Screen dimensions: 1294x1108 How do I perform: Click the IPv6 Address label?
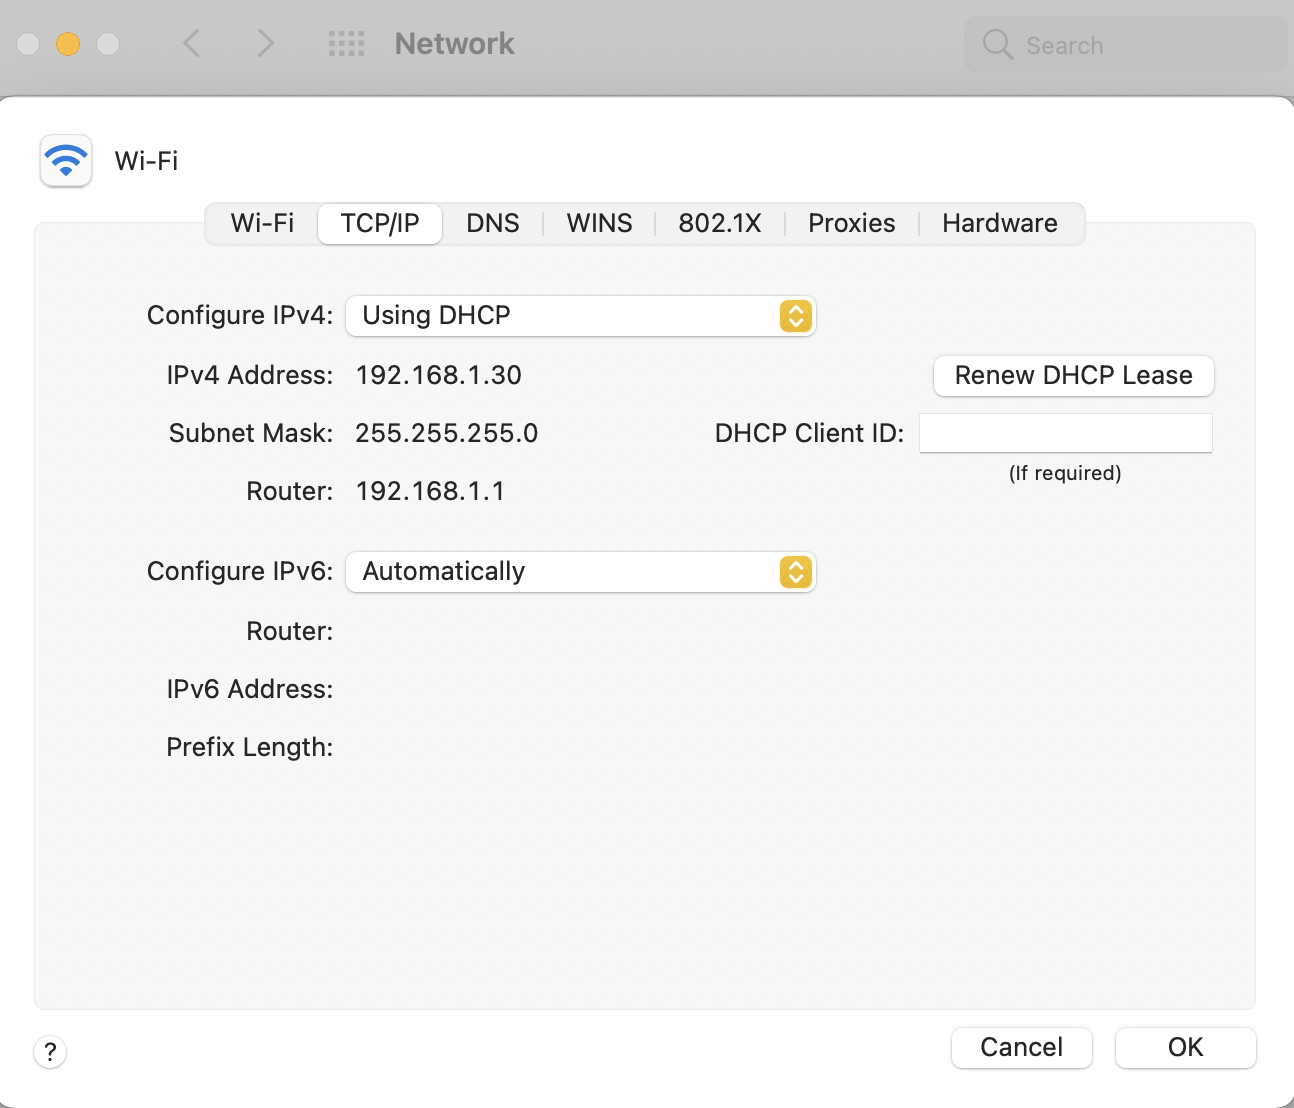point(250,689)
